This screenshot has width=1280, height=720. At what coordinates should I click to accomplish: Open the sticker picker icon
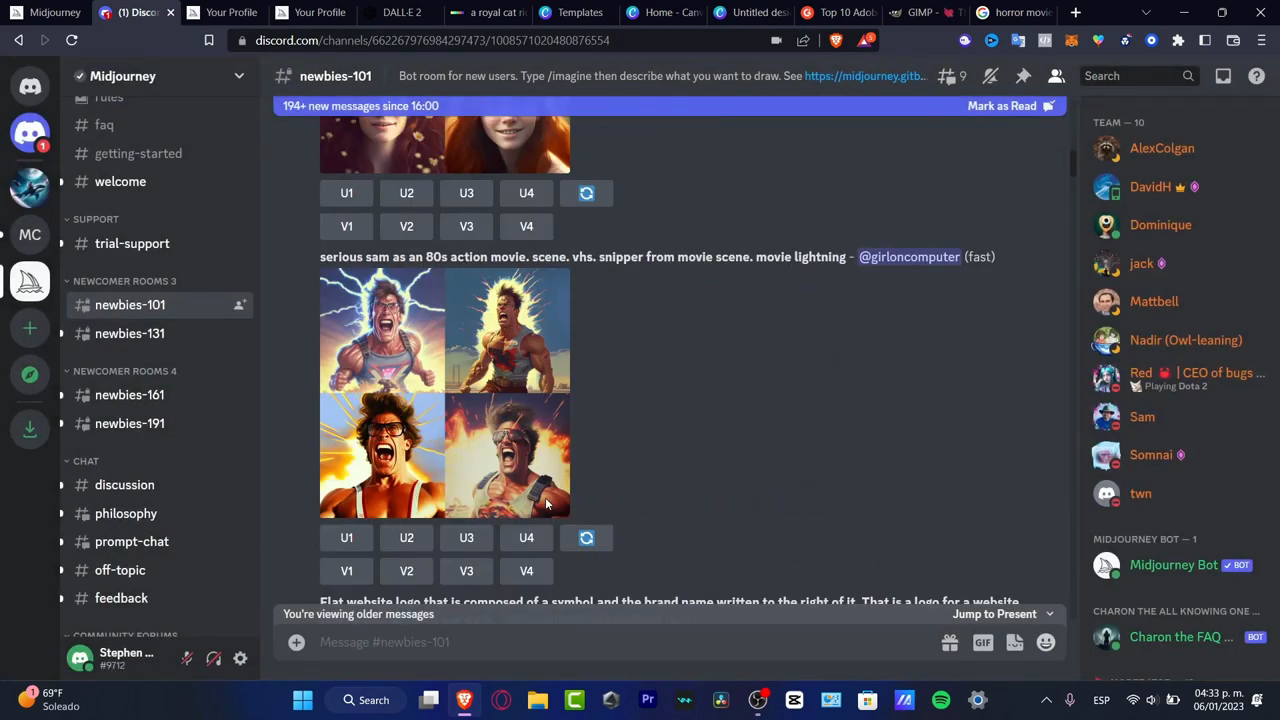[1014, 643]
